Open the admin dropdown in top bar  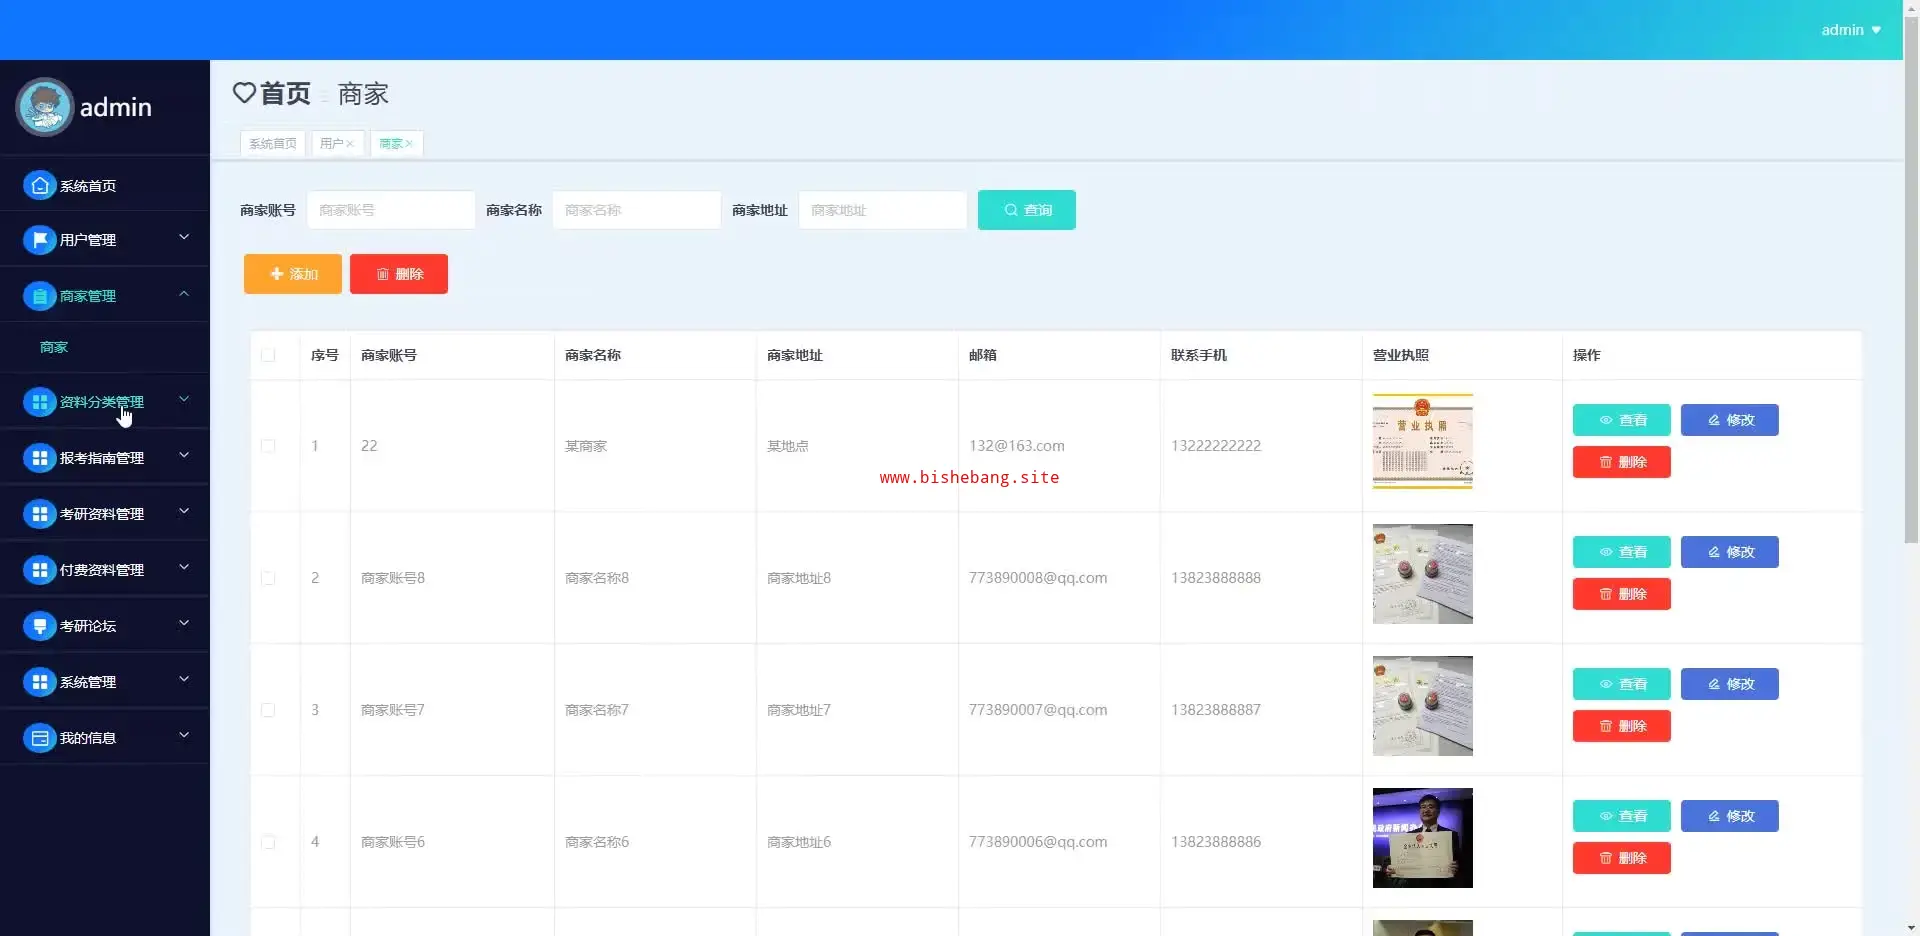tap(1850, 30)
